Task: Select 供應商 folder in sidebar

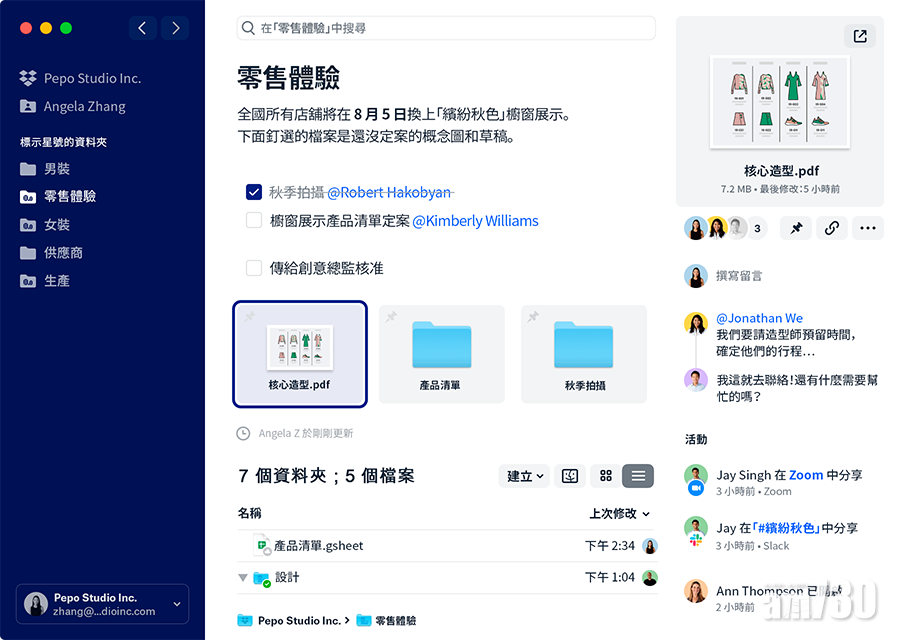Action: (63, 253)
